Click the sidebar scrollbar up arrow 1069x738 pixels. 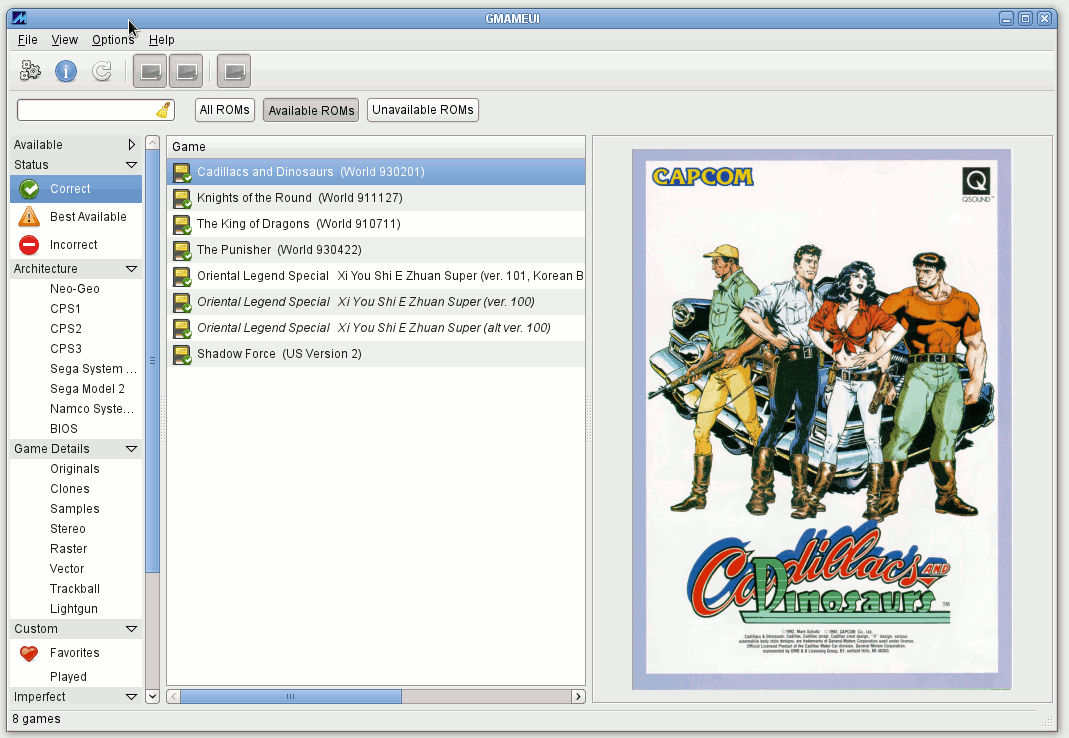[153, 143]
